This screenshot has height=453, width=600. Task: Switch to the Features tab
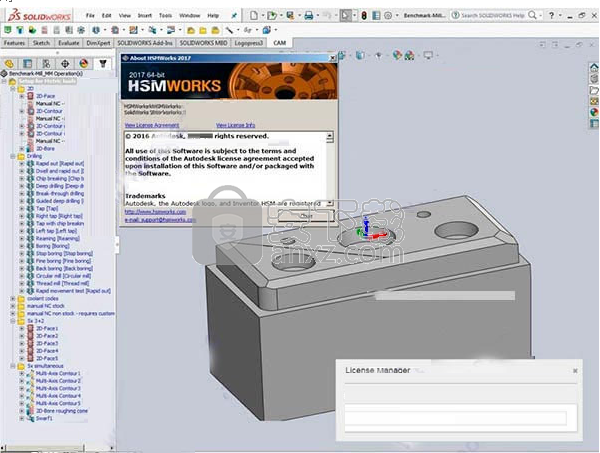14,43
